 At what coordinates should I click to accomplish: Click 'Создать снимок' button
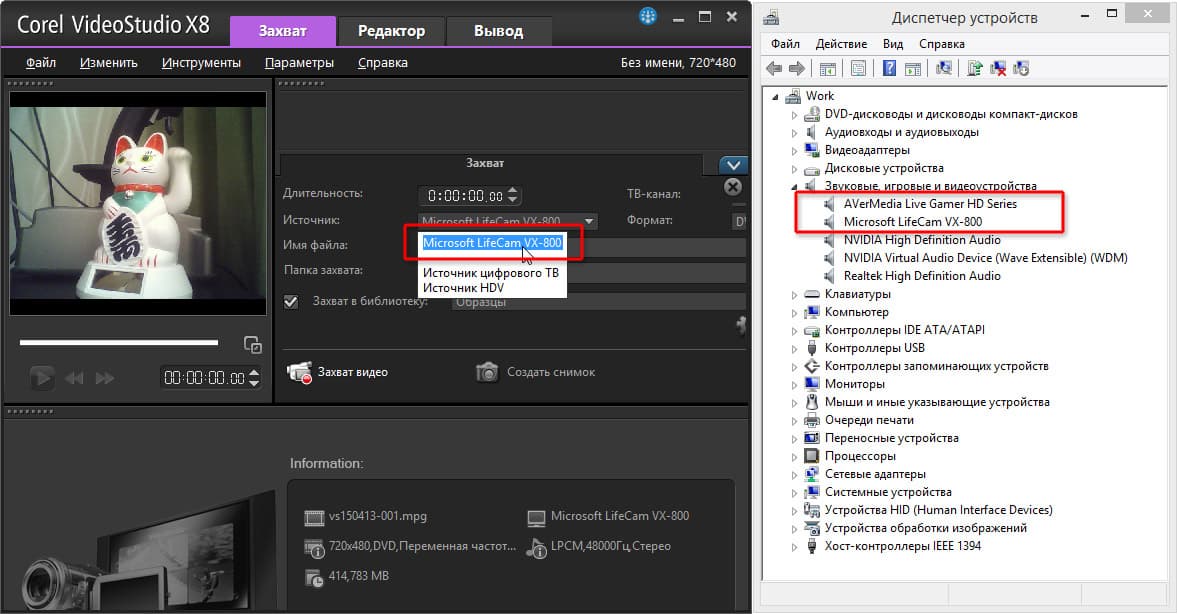536,372
